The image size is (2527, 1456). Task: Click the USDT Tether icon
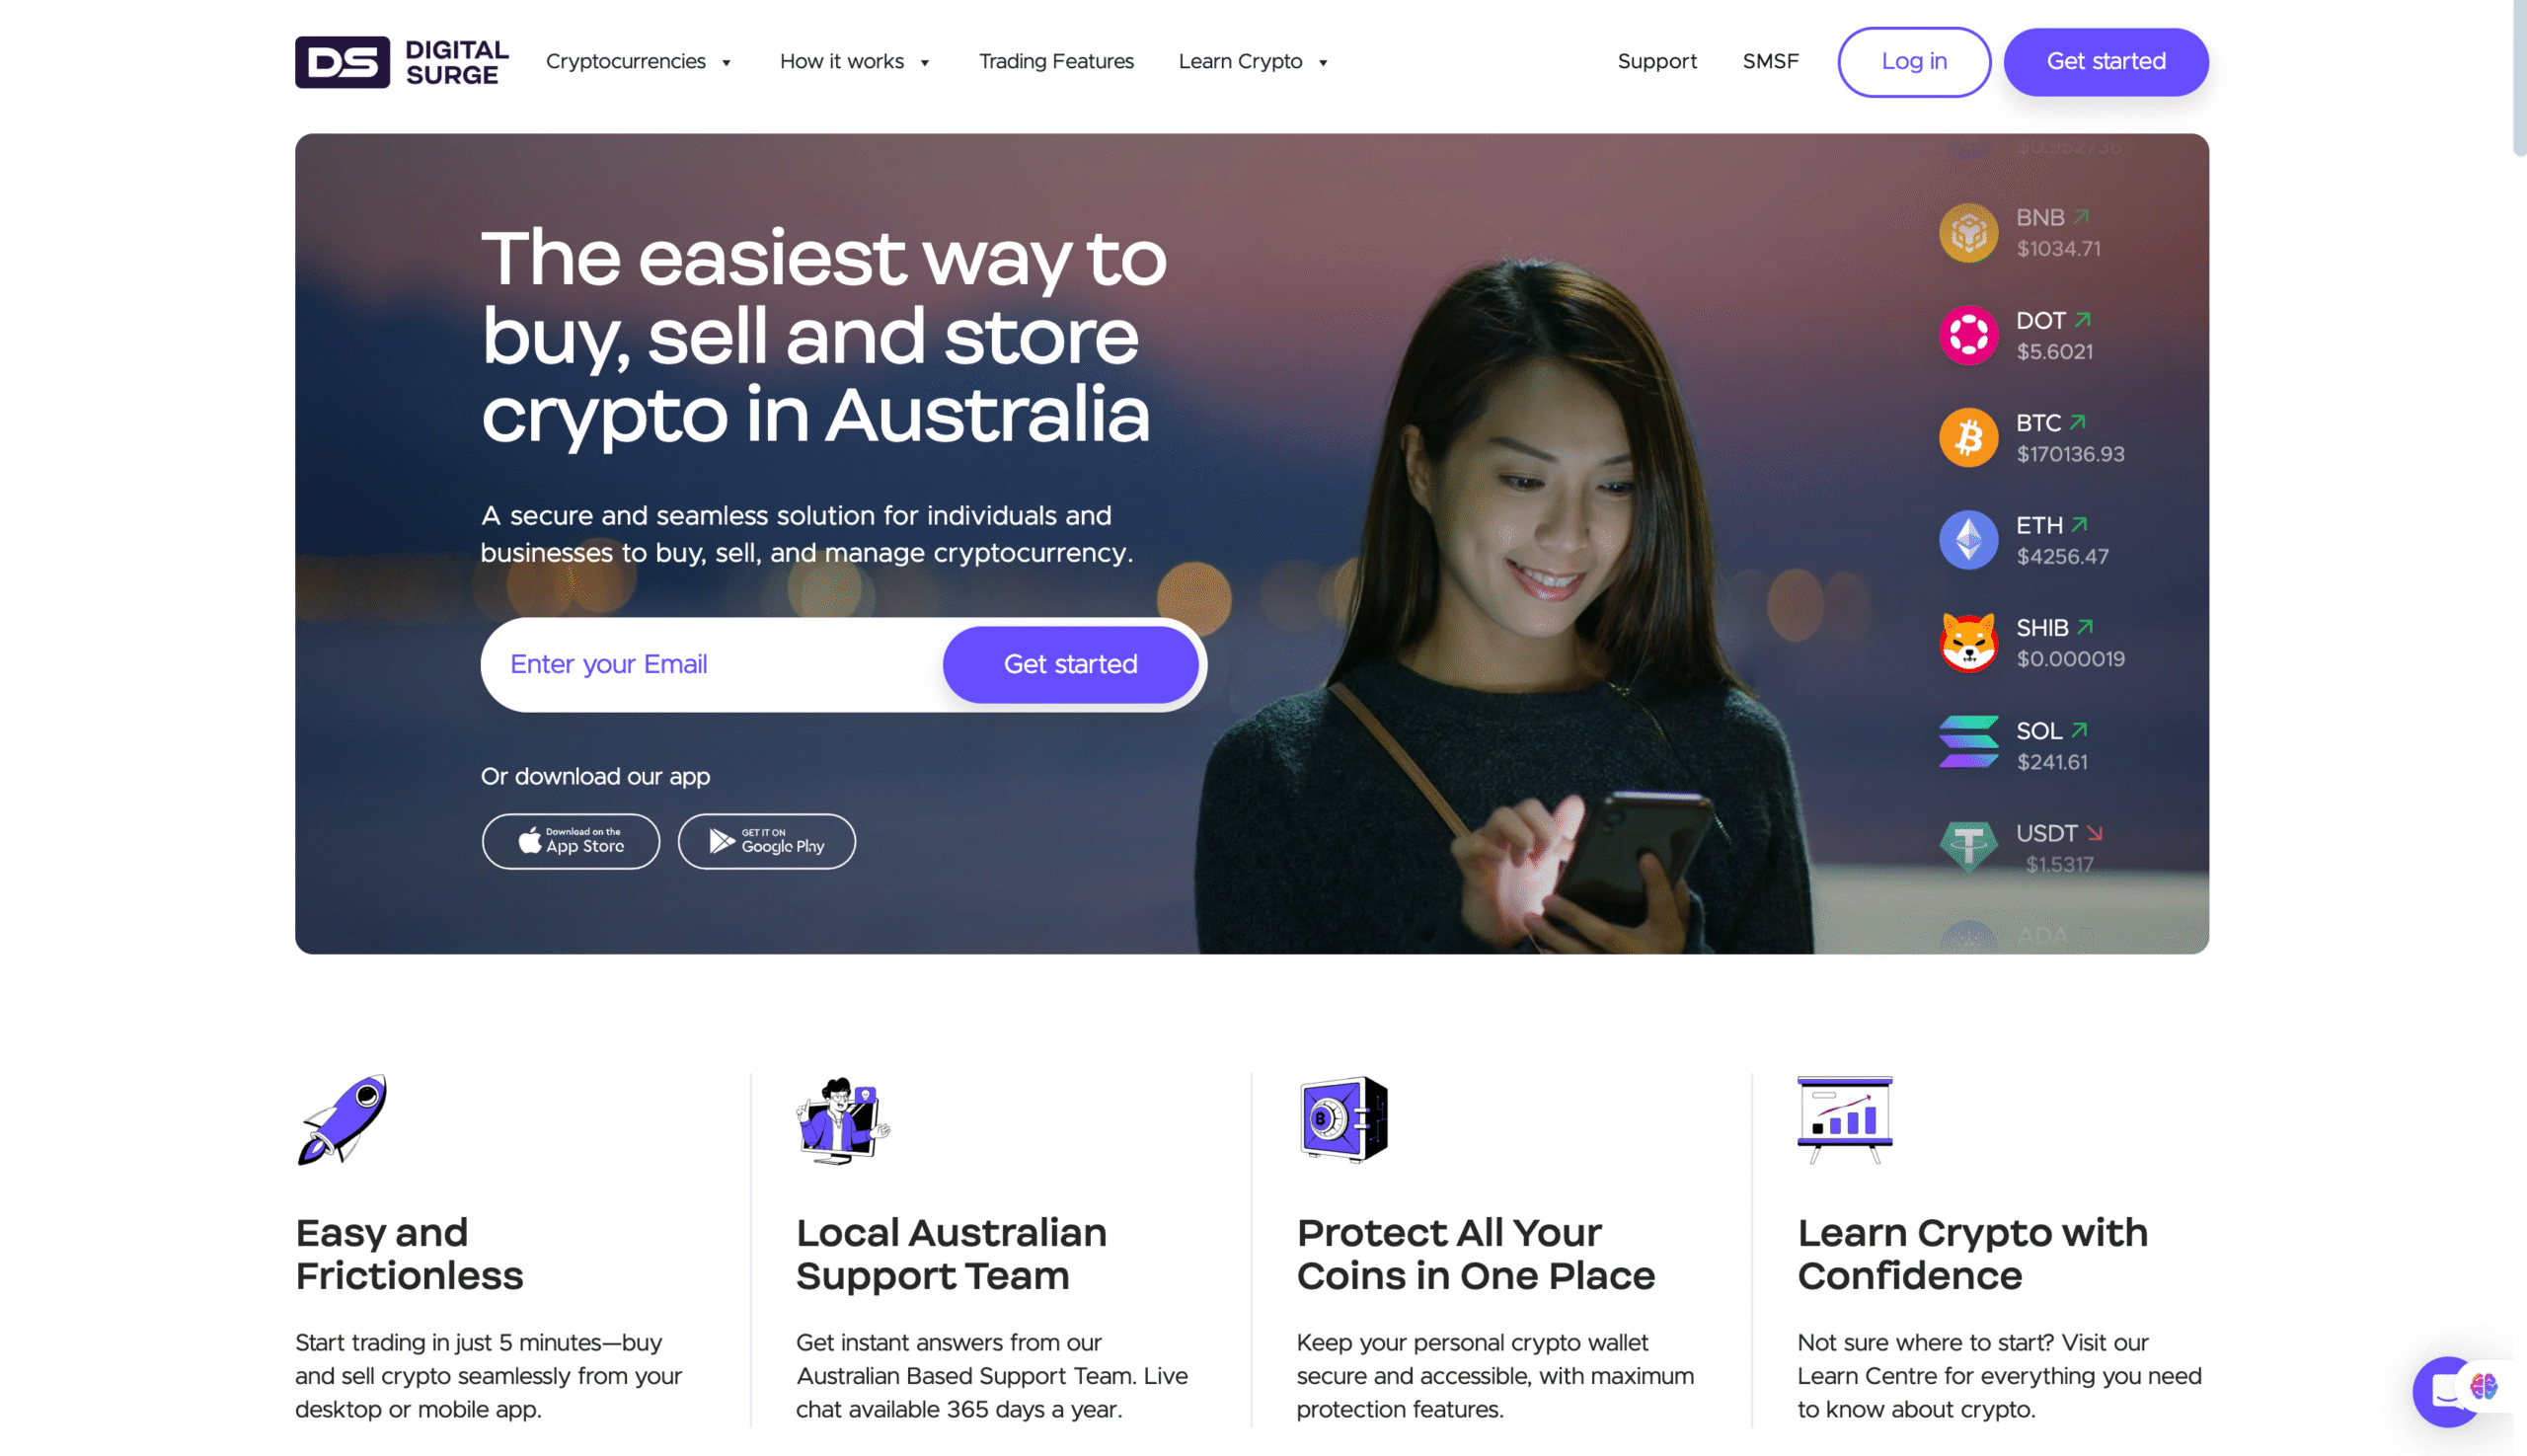tap(1967, 847)
